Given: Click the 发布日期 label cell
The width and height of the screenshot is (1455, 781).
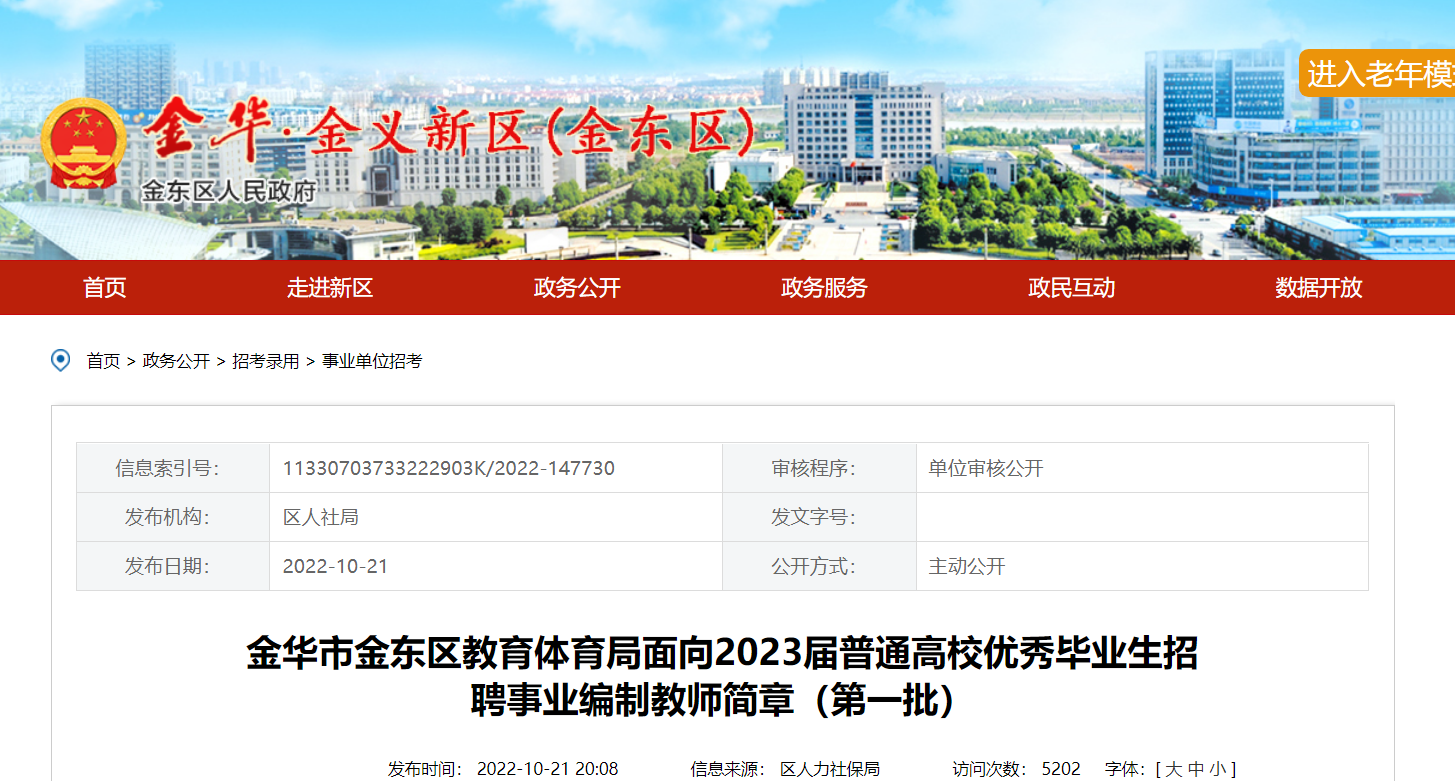Looking at the screenshot, I should [x=173, y=566].
